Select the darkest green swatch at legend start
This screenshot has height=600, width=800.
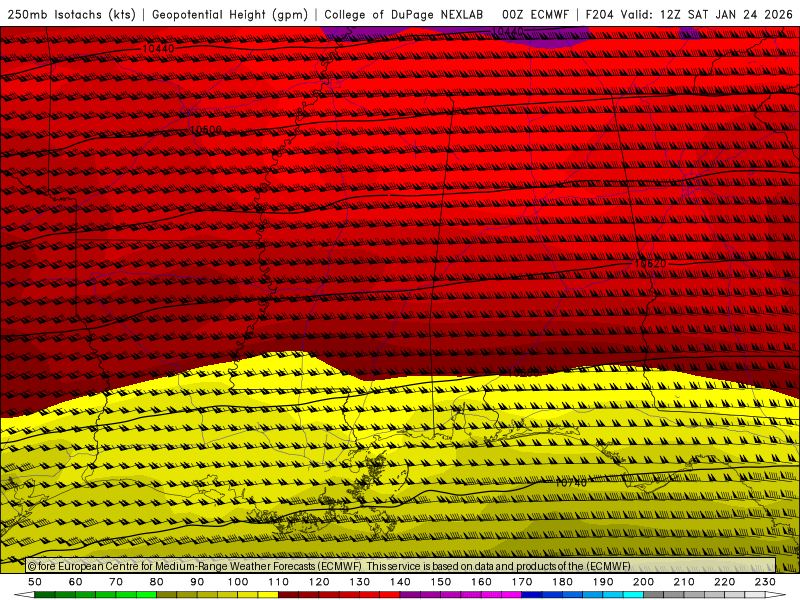45,595
